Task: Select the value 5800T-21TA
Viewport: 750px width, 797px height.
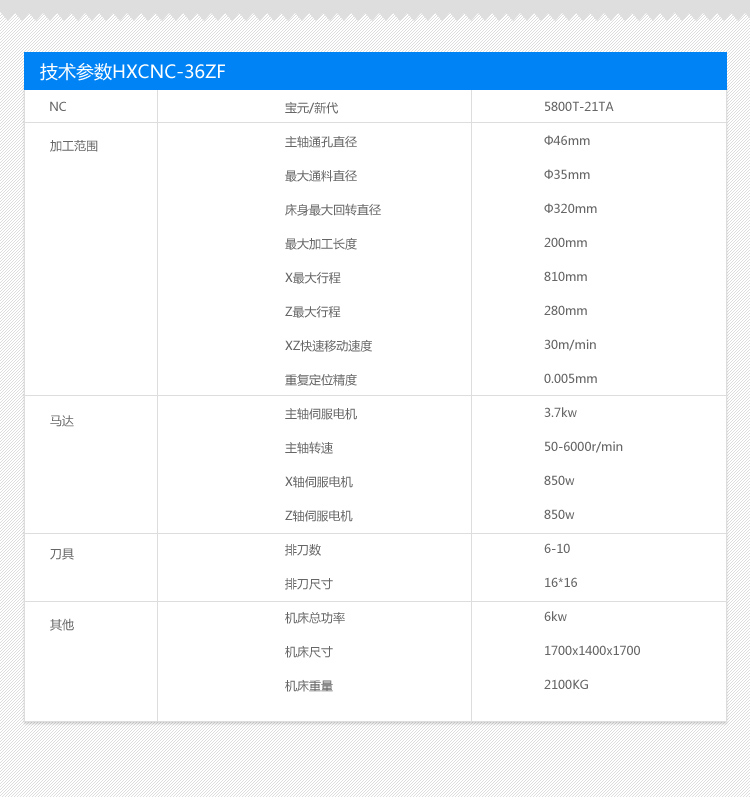Action: point(579,107)
